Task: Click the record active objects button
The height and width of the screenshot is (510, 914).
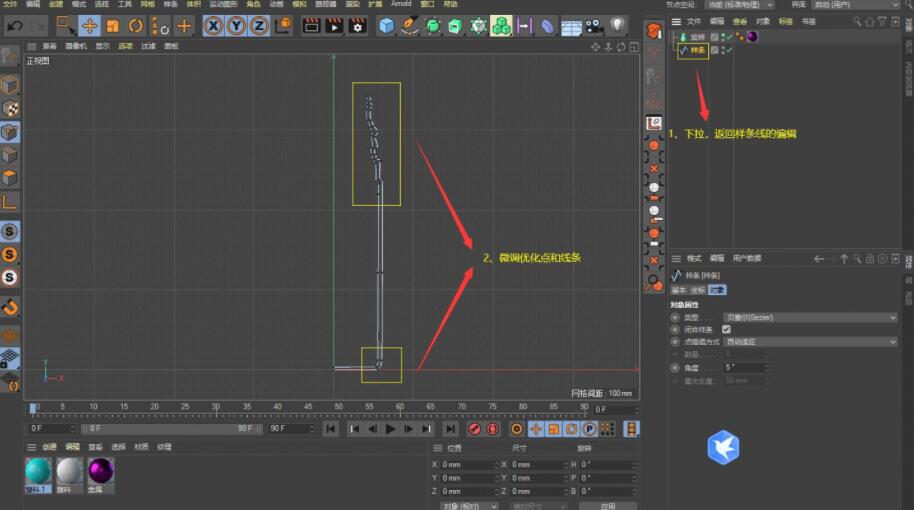Action: pos(474,430)
